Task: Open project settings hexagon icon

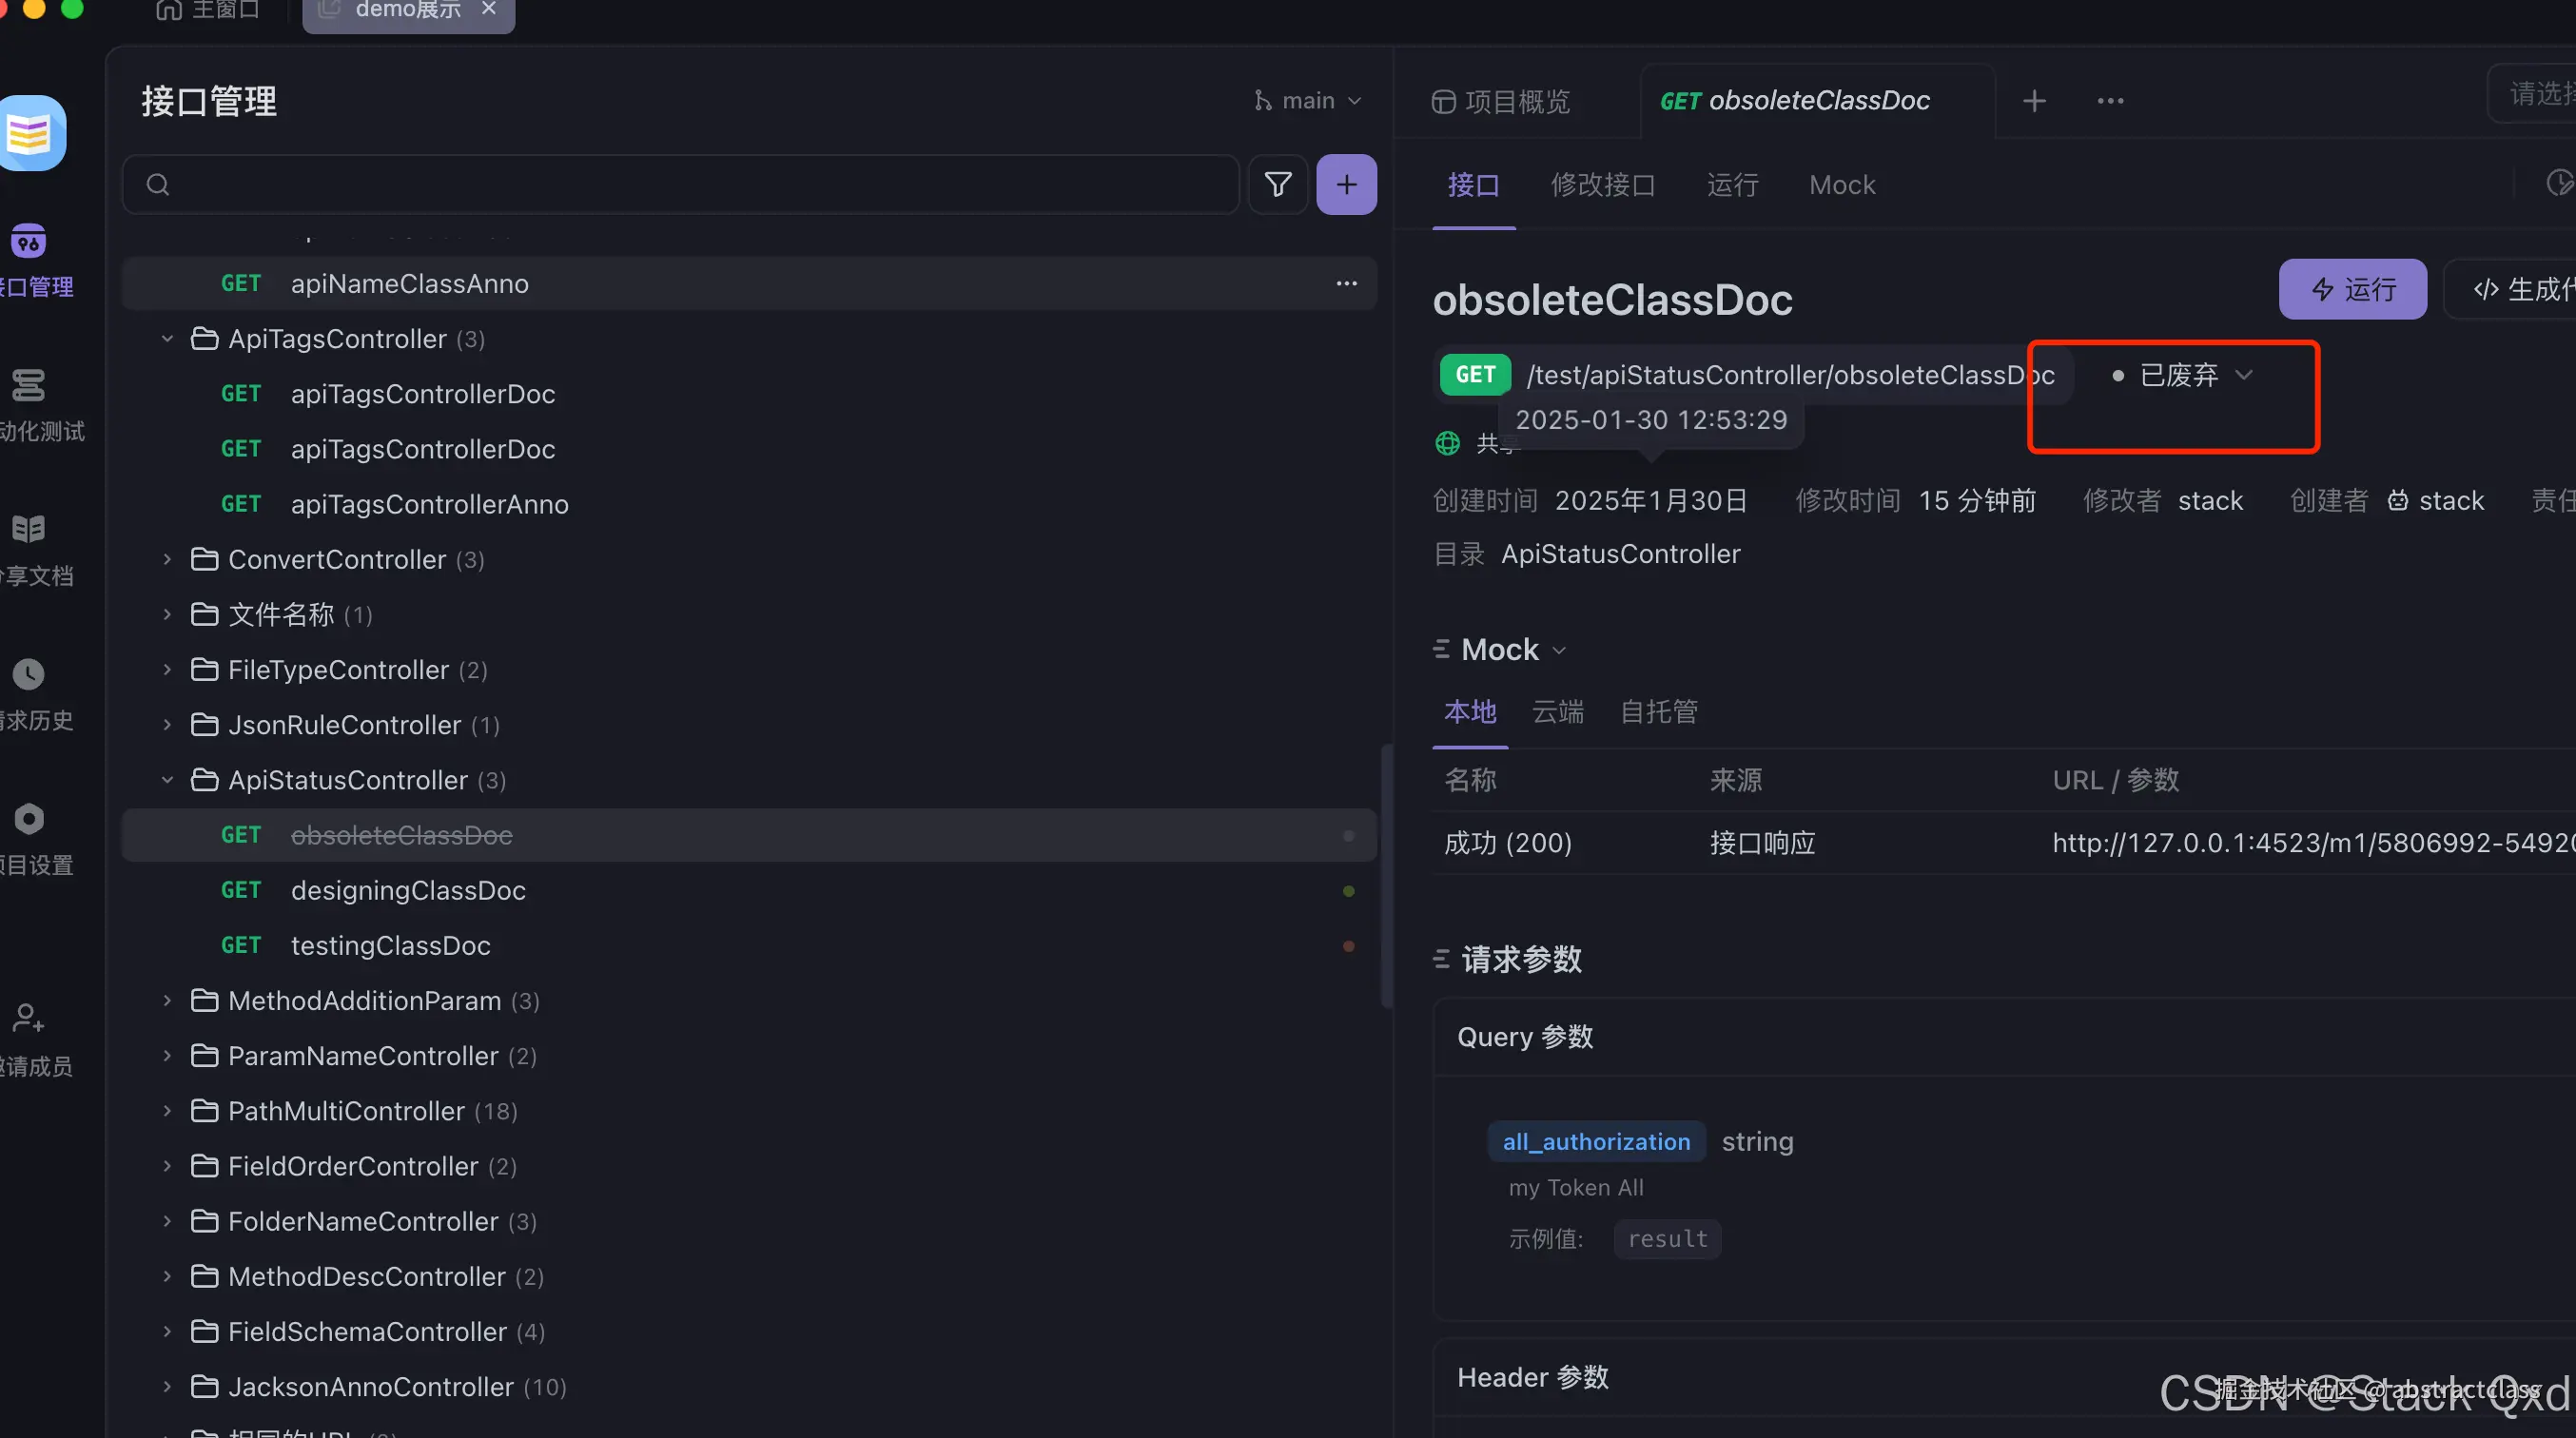Action: [28, 819]
